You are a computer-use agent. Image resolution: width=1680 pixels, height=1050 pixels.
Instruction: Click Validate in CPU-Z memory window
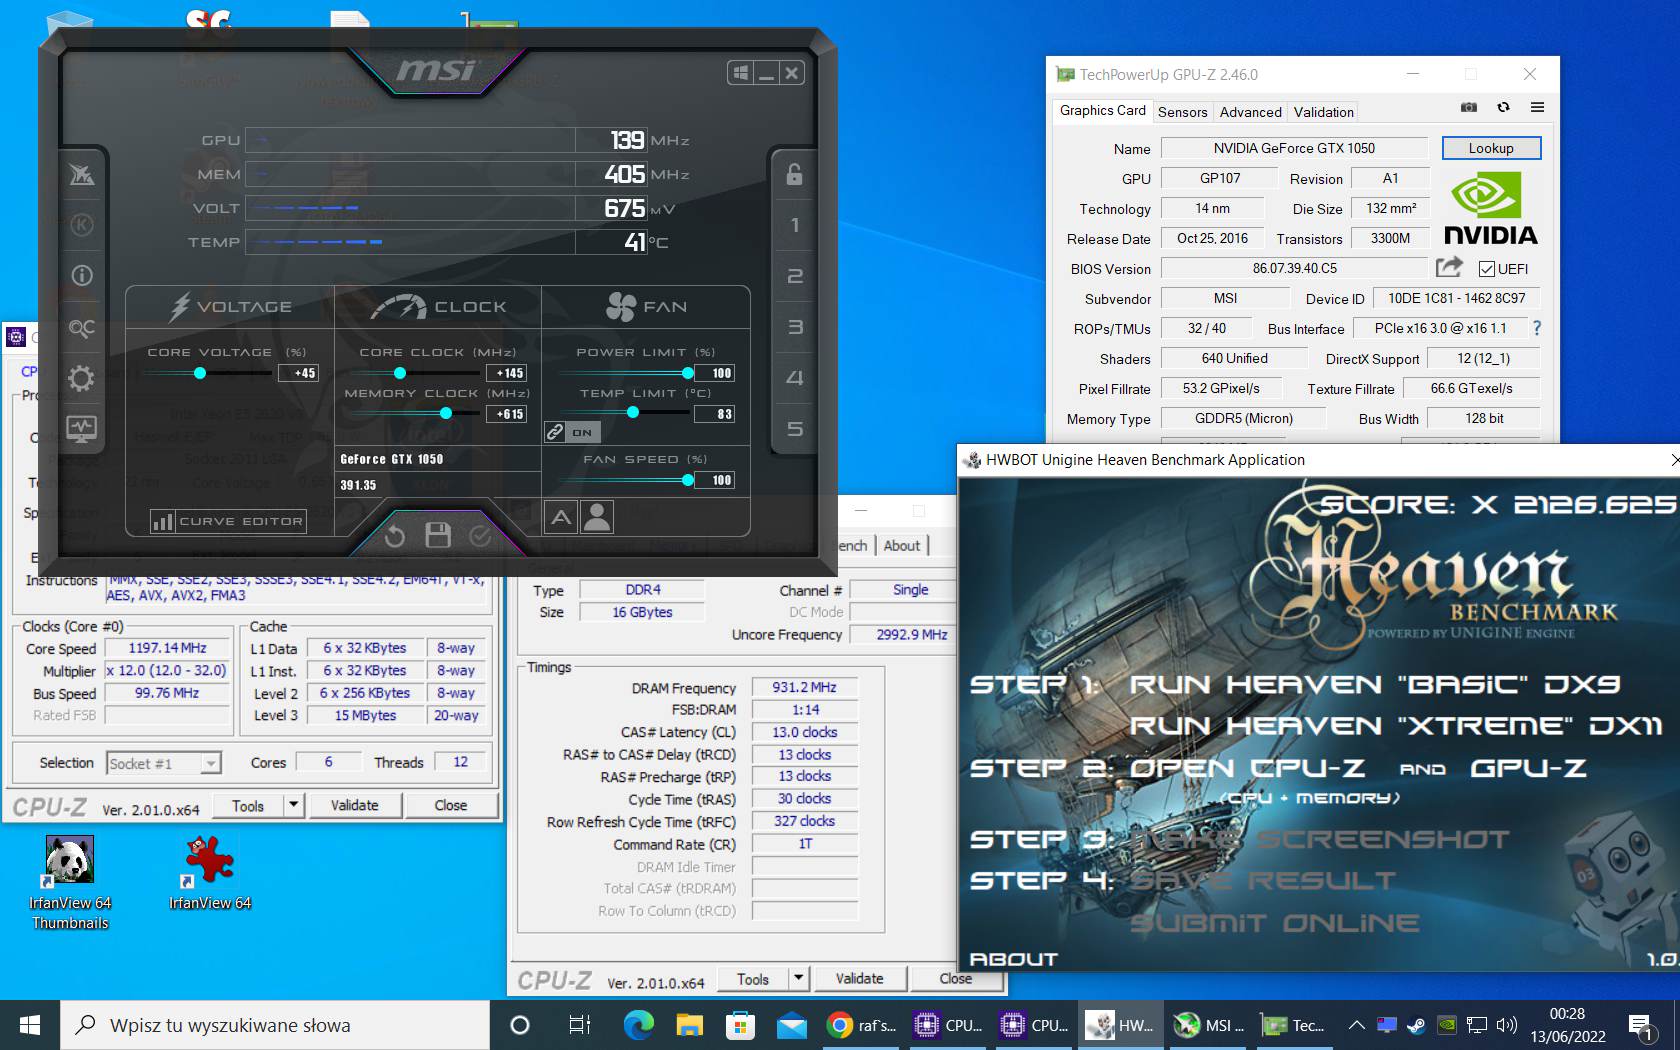859,979
